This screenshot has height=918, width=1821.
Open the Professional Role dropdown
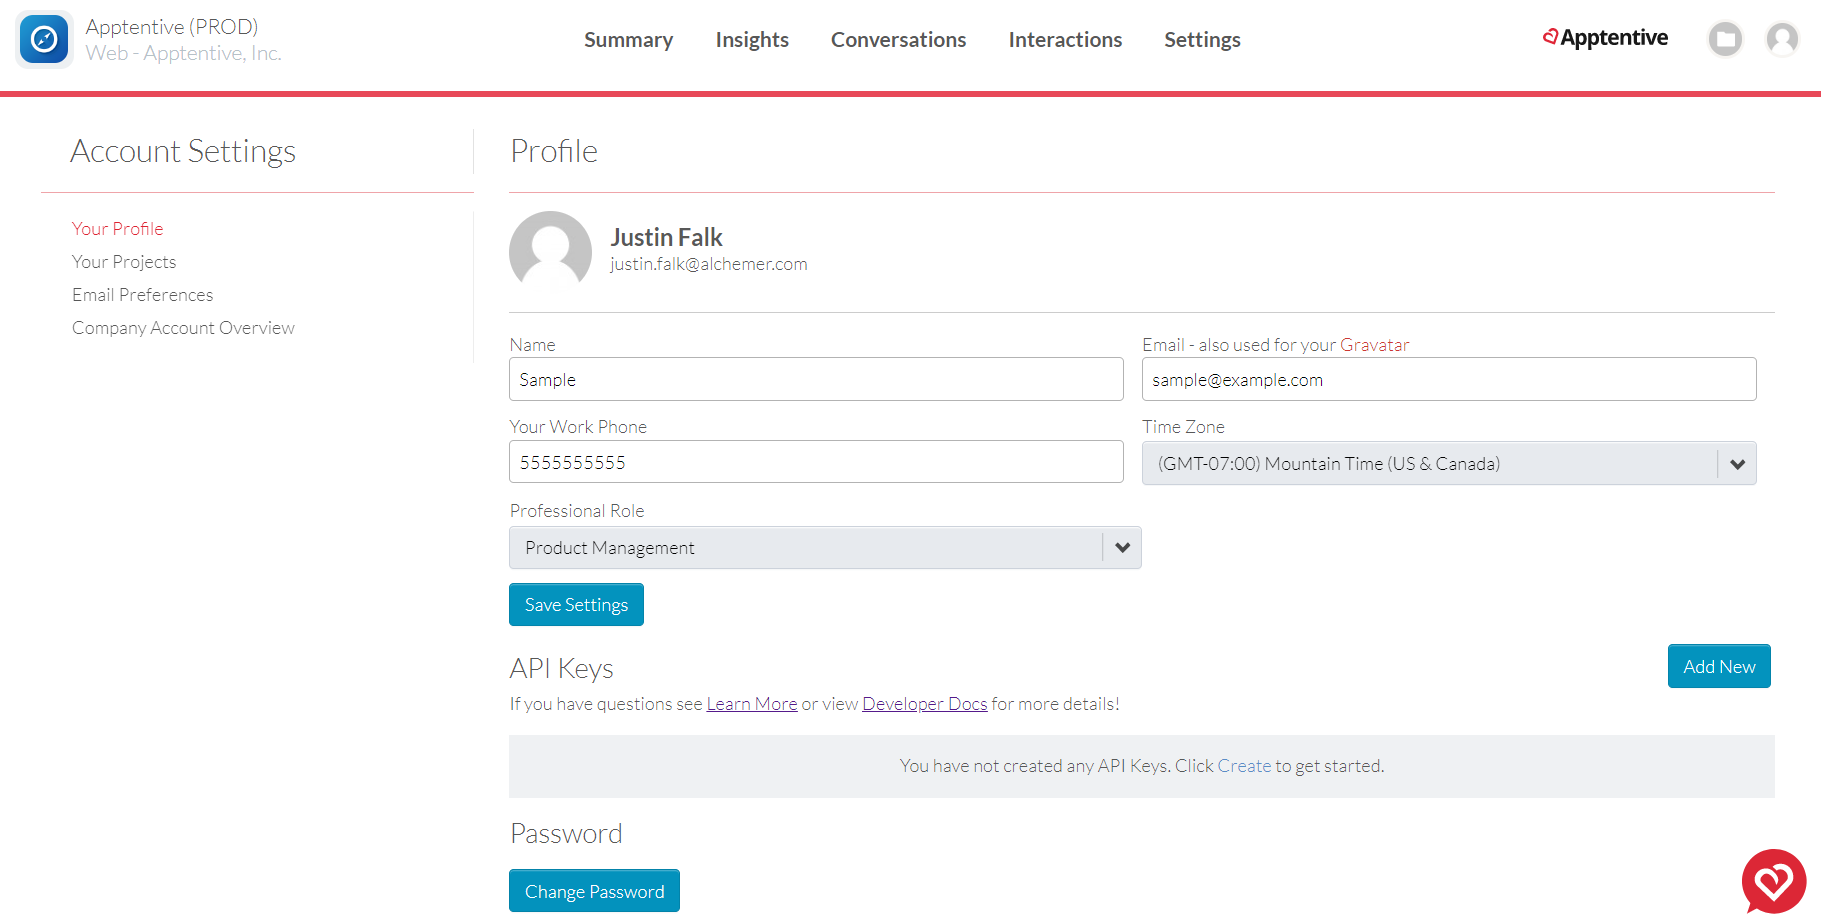click(x=825, y=548)
